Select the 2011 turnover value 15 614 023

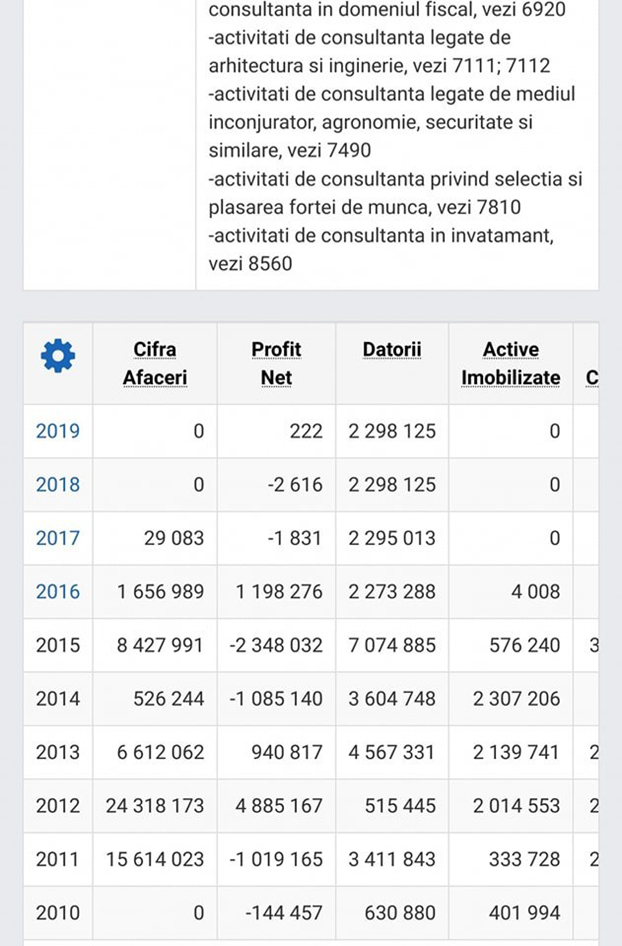154,859
